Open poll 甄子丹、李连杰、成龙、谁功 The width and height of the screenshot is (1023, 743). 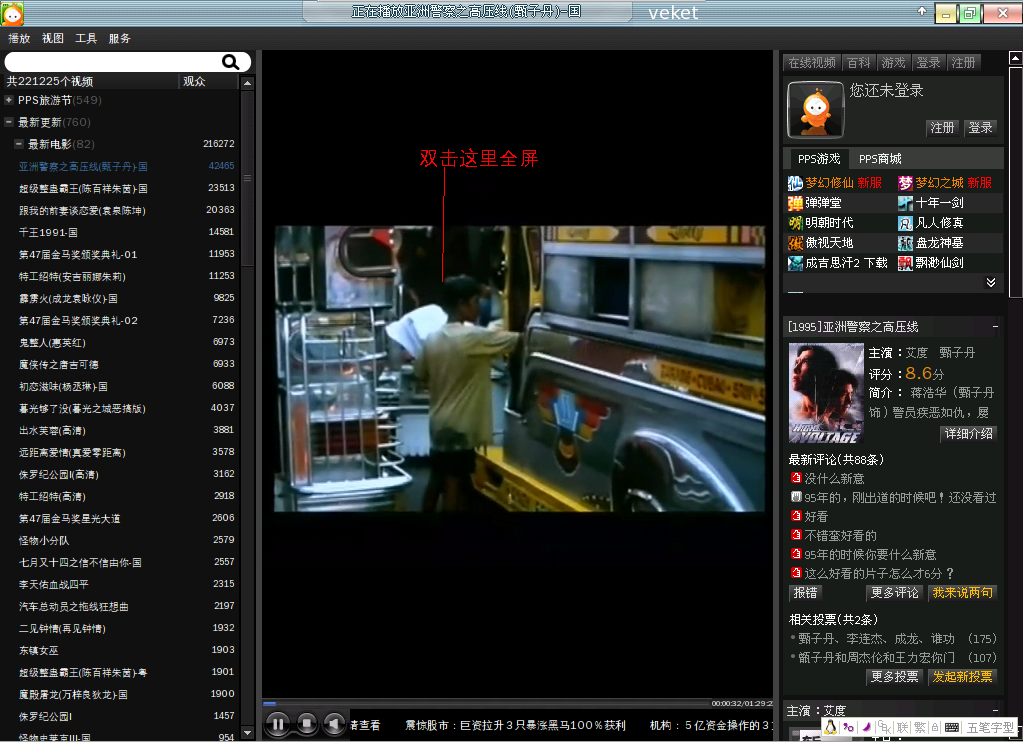pyautogui.click(x=876, y=639)
